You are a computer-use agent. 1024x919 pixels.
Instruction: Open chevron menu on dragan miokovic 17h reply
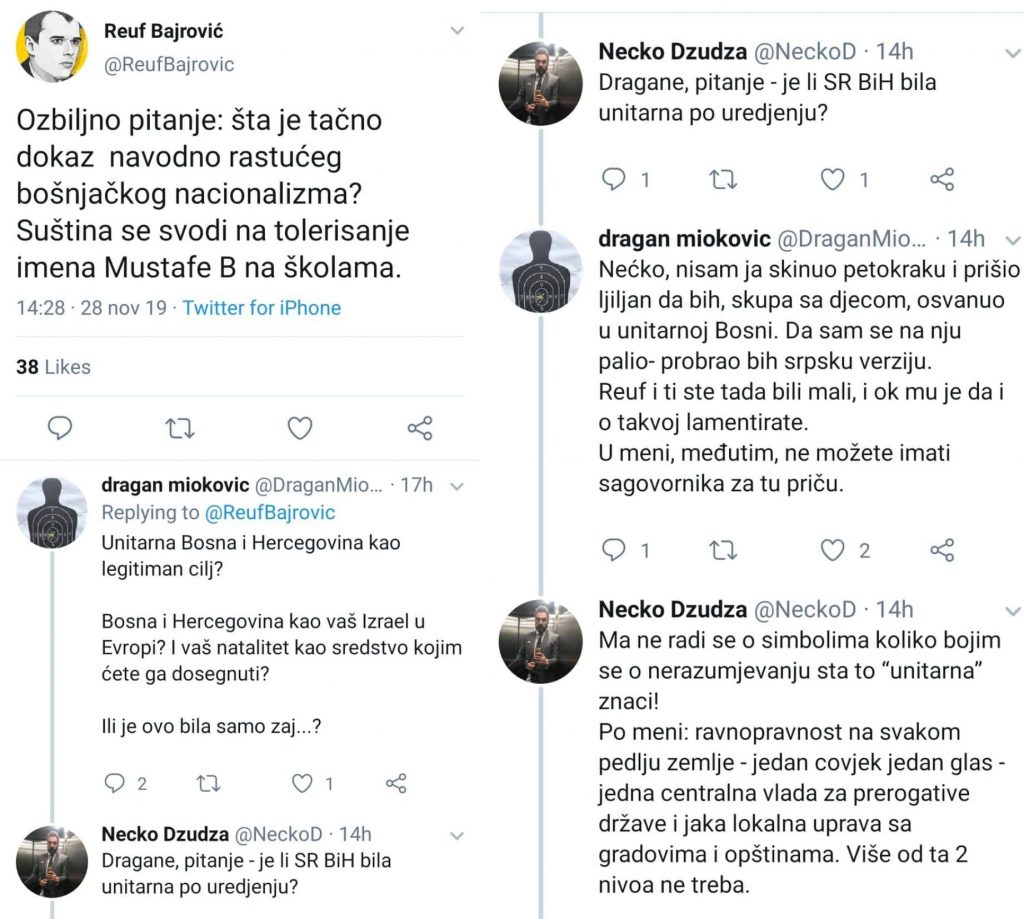click(x=457, y=486)
